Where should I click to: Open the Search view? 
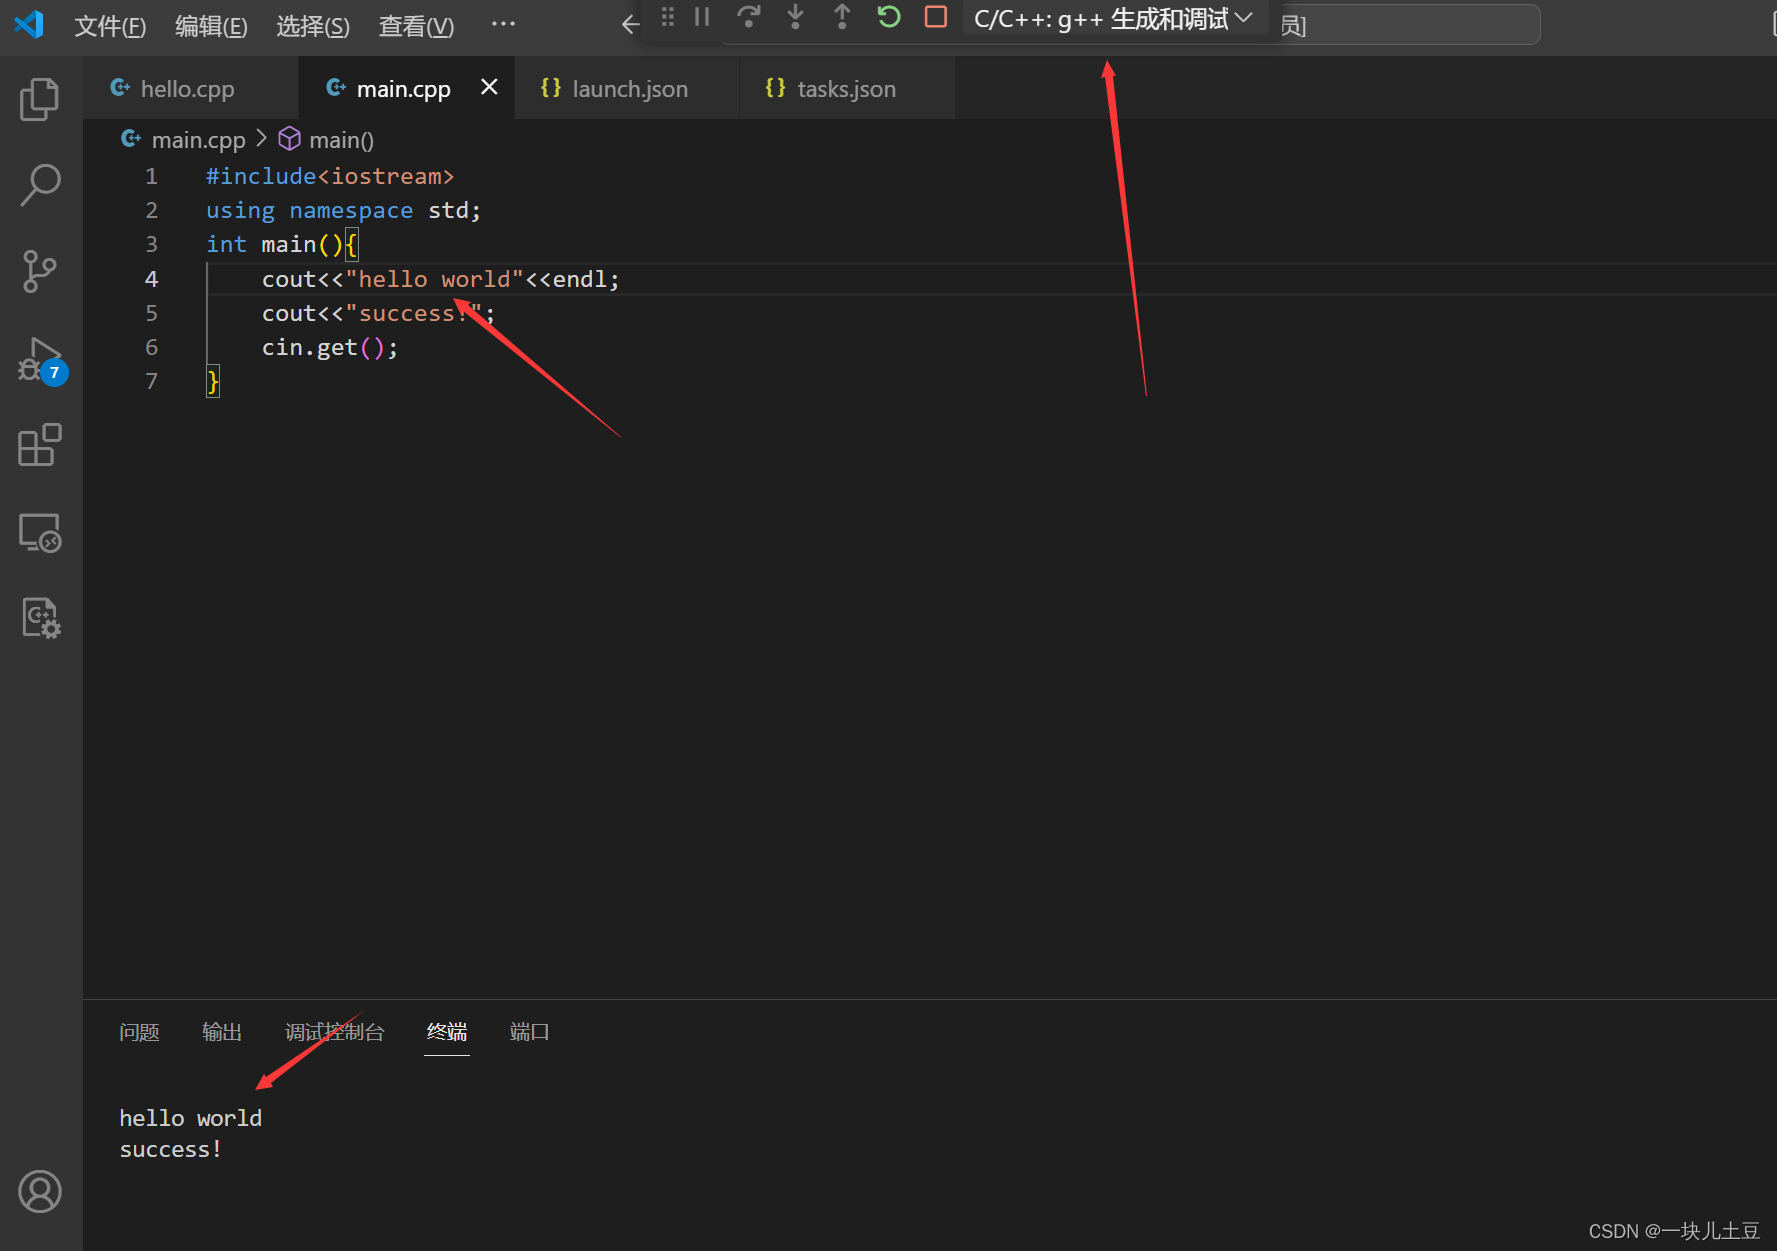coord(39,185)
